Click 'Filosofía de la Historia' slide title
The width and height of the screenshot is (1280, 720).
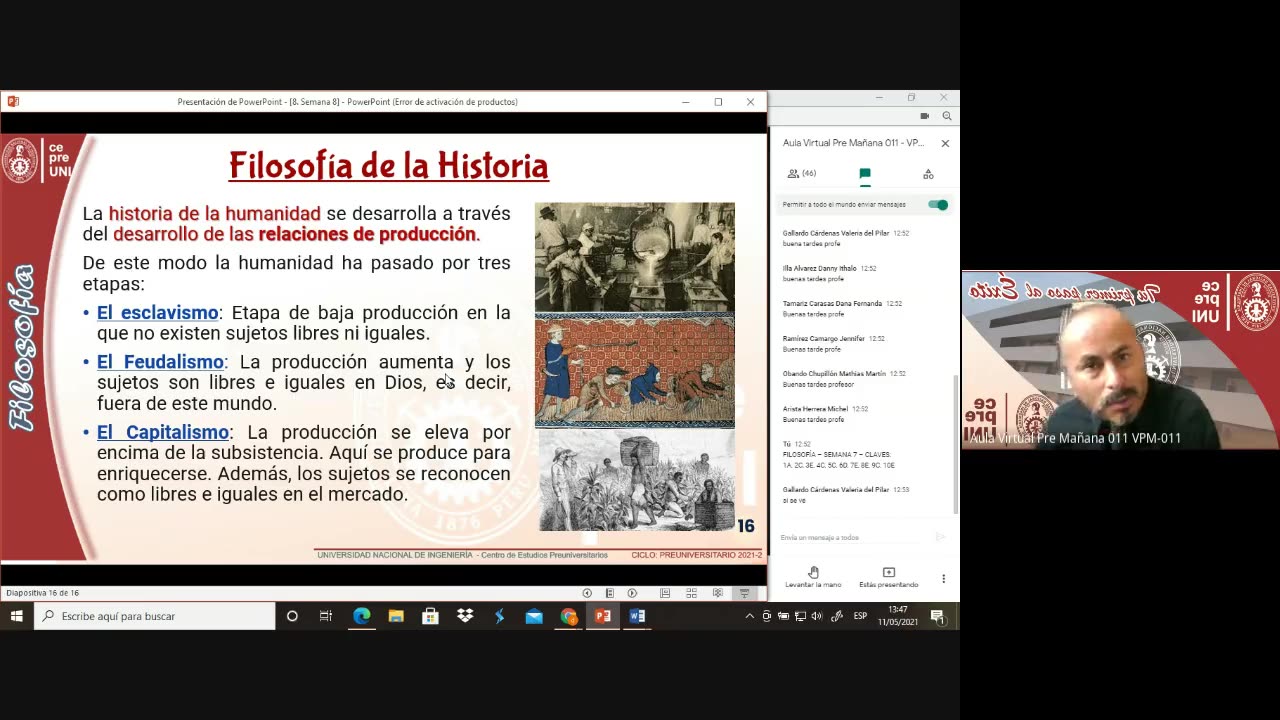pos(388,166)
